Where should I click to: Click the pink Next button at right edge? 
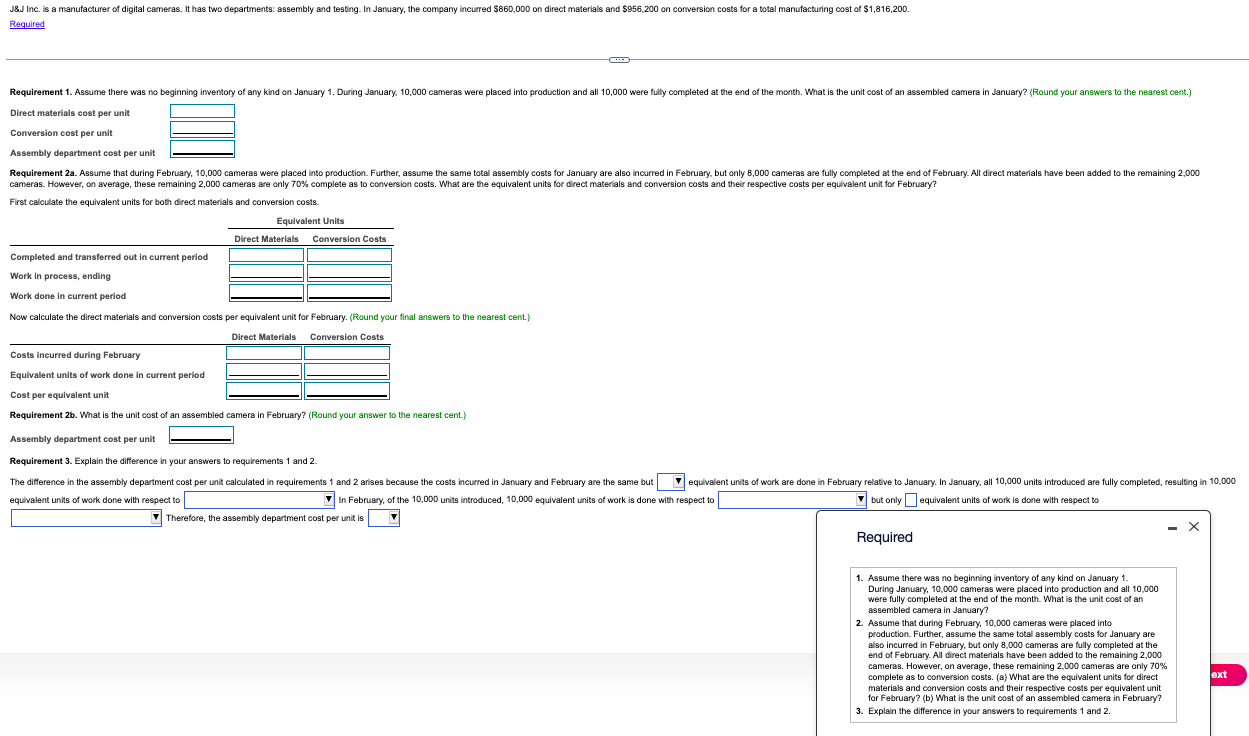1229,675
